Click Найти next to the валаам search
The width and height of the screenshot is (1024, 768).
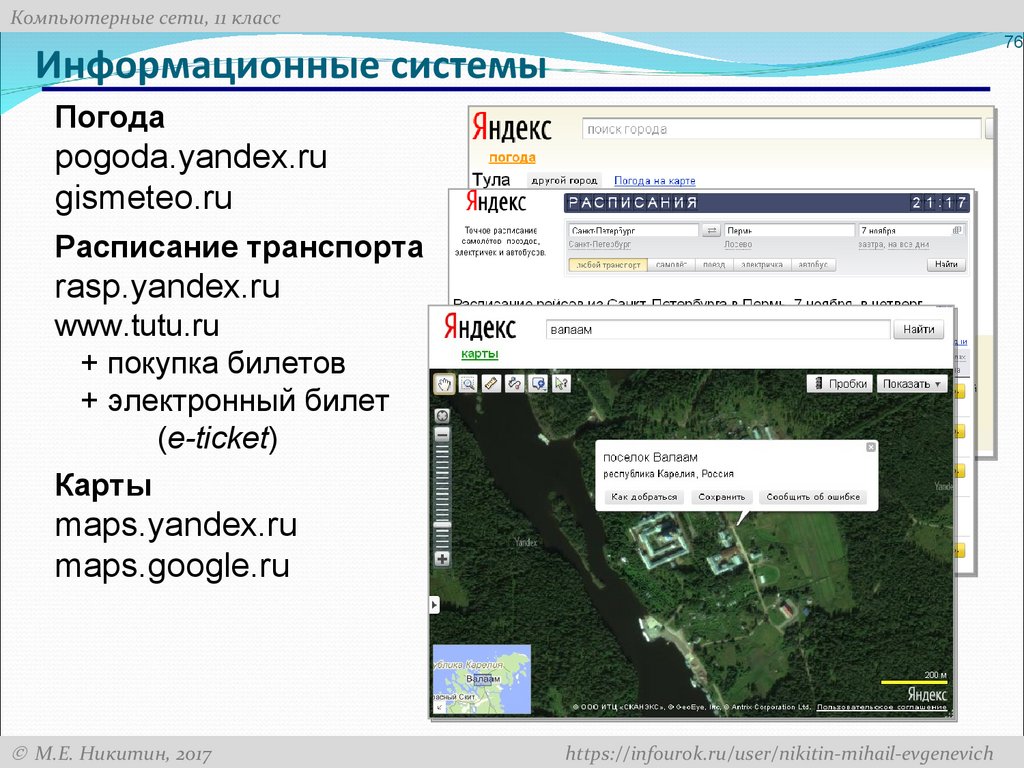[x=919, y=329]
